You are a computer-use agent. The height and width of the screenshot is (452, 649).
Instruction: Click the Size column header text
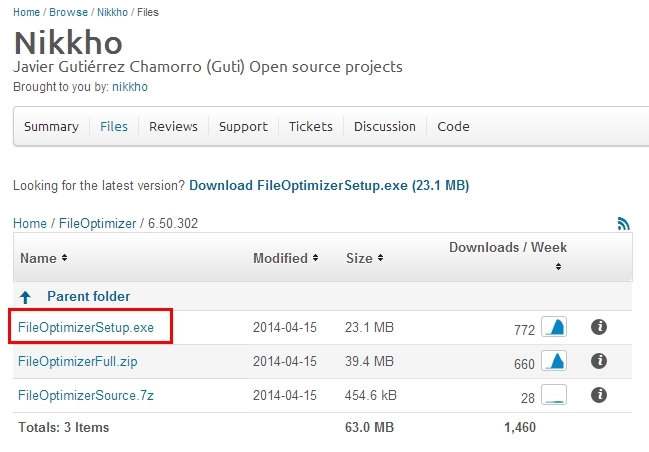click(x=359, y=258)
